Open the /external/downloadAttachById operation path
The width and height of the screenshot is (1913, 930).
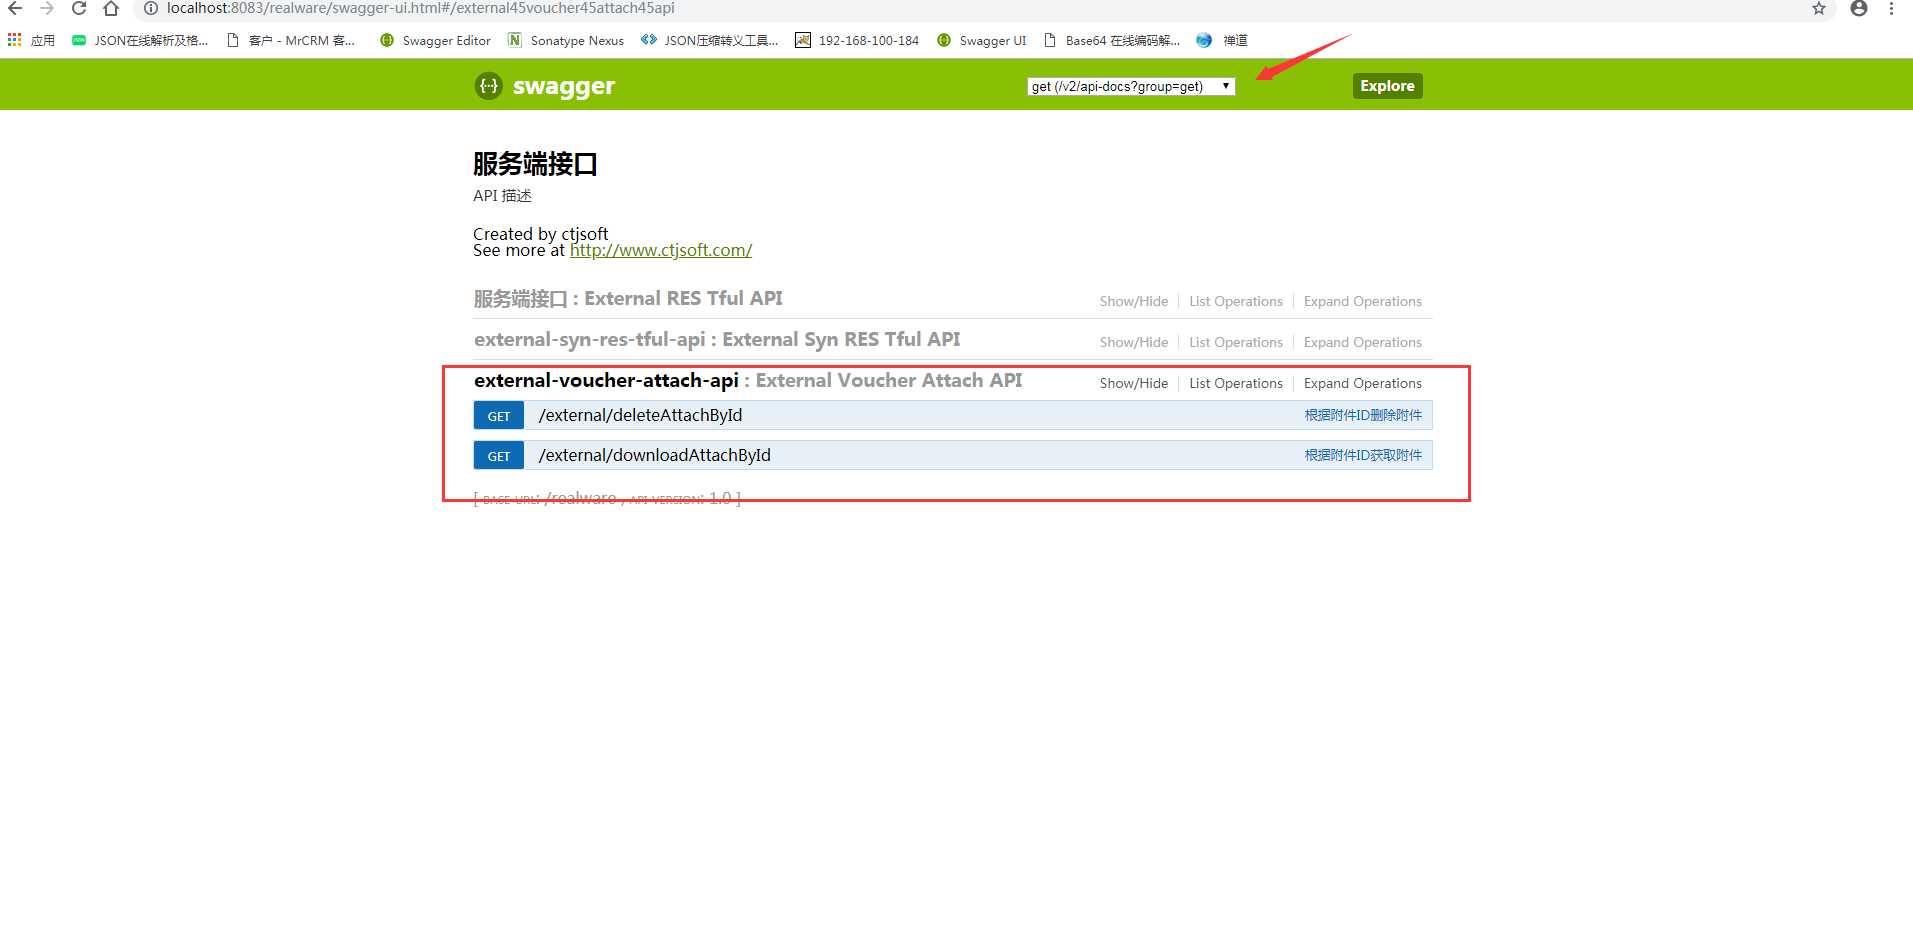[654, 455]
